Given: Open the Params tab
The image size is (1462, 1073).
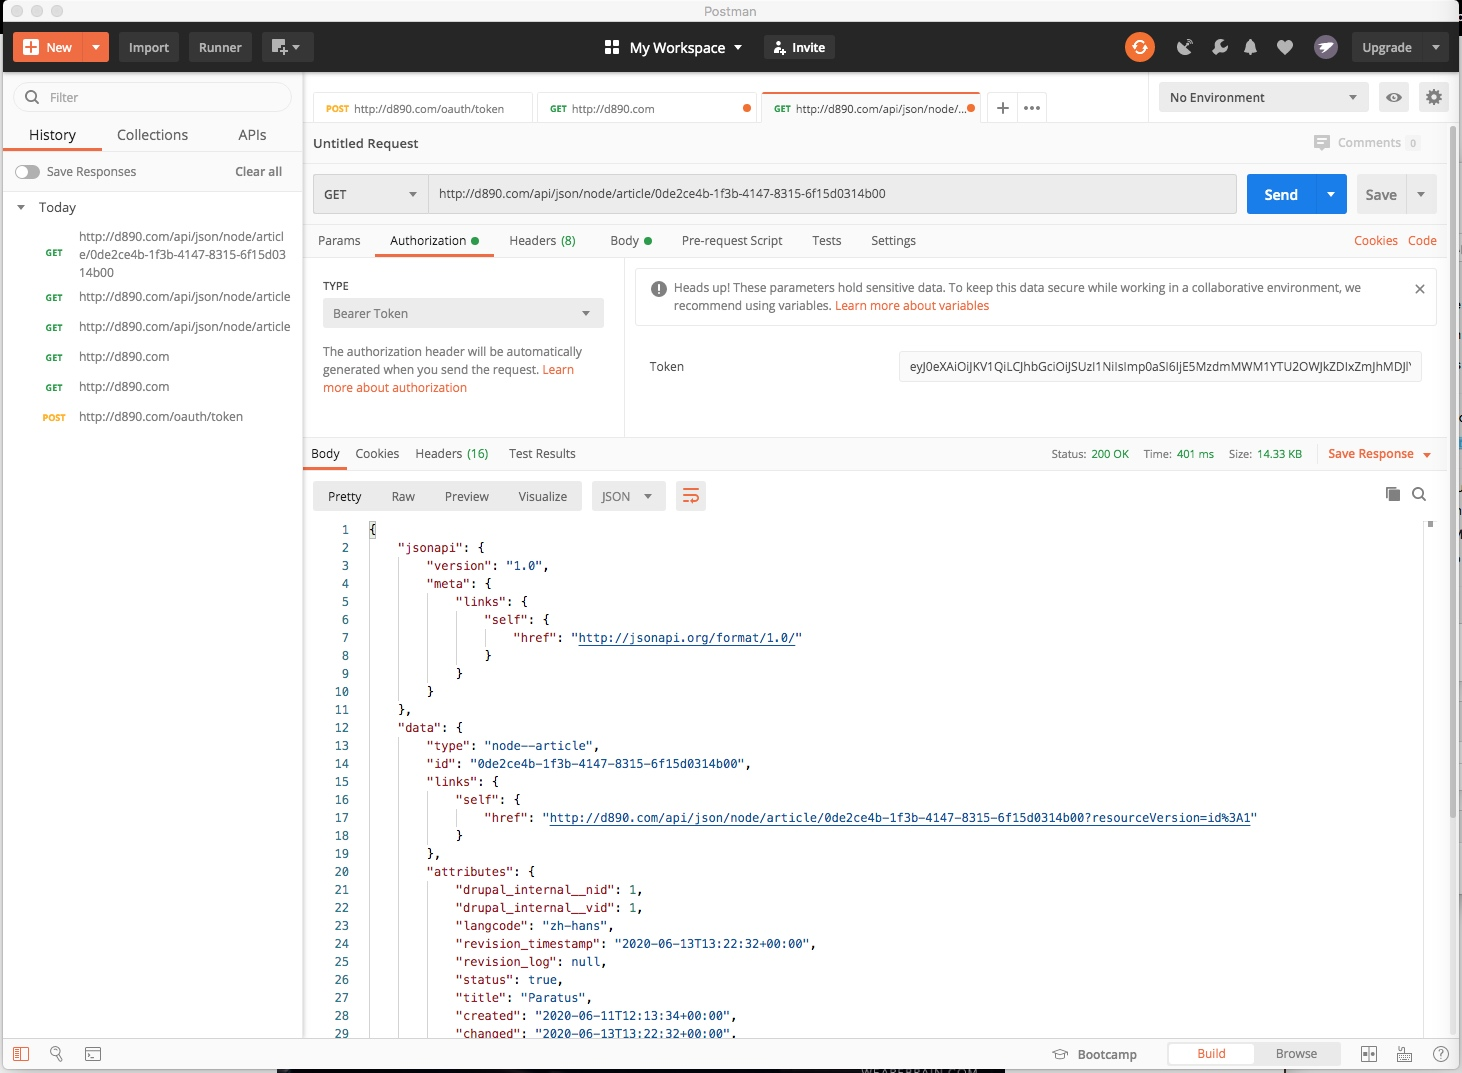Looking at the screenshot, I should point(339,241).
